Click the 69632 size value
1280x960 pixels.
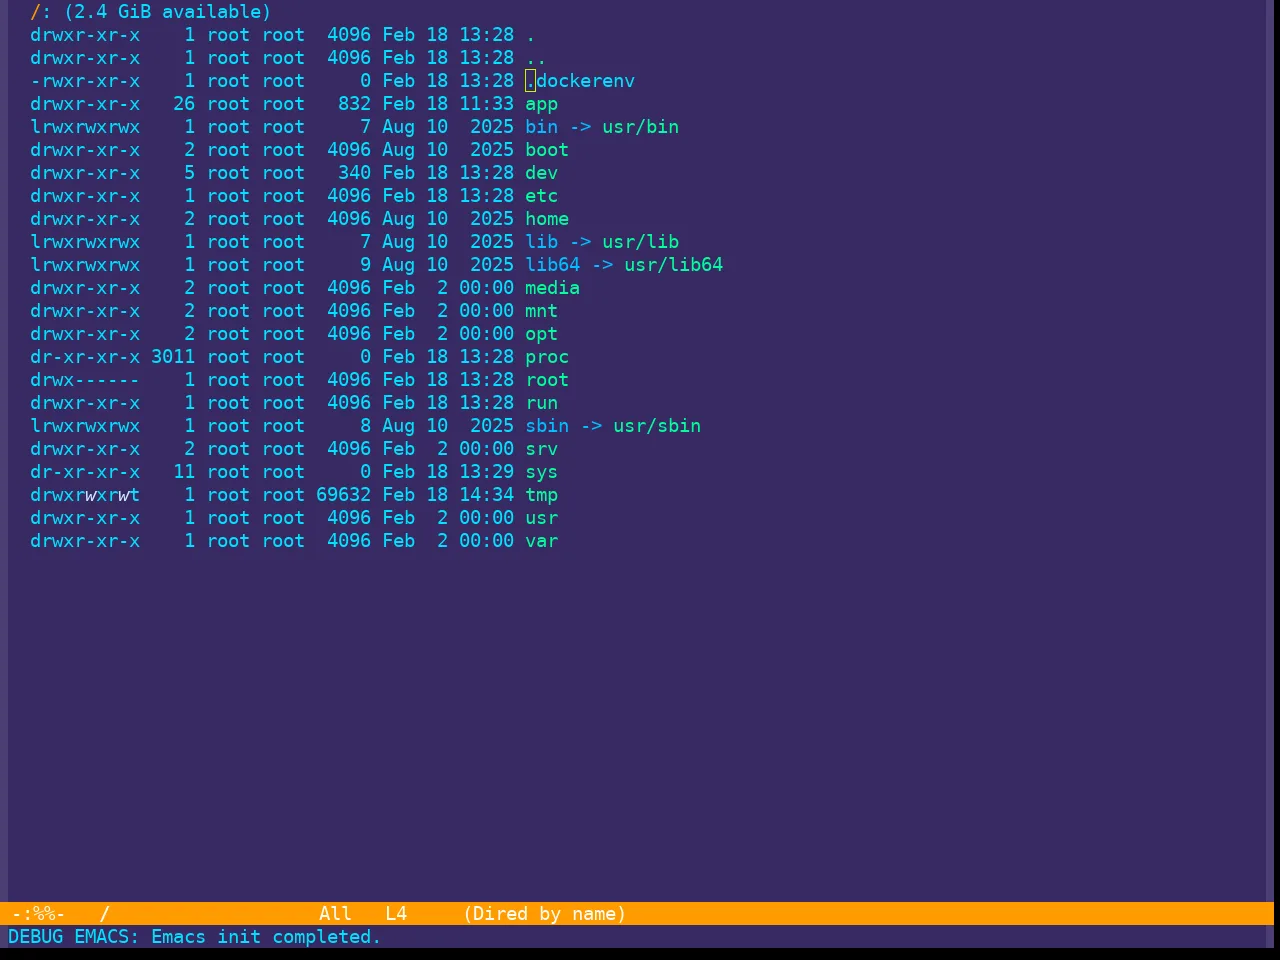[343, 495]
